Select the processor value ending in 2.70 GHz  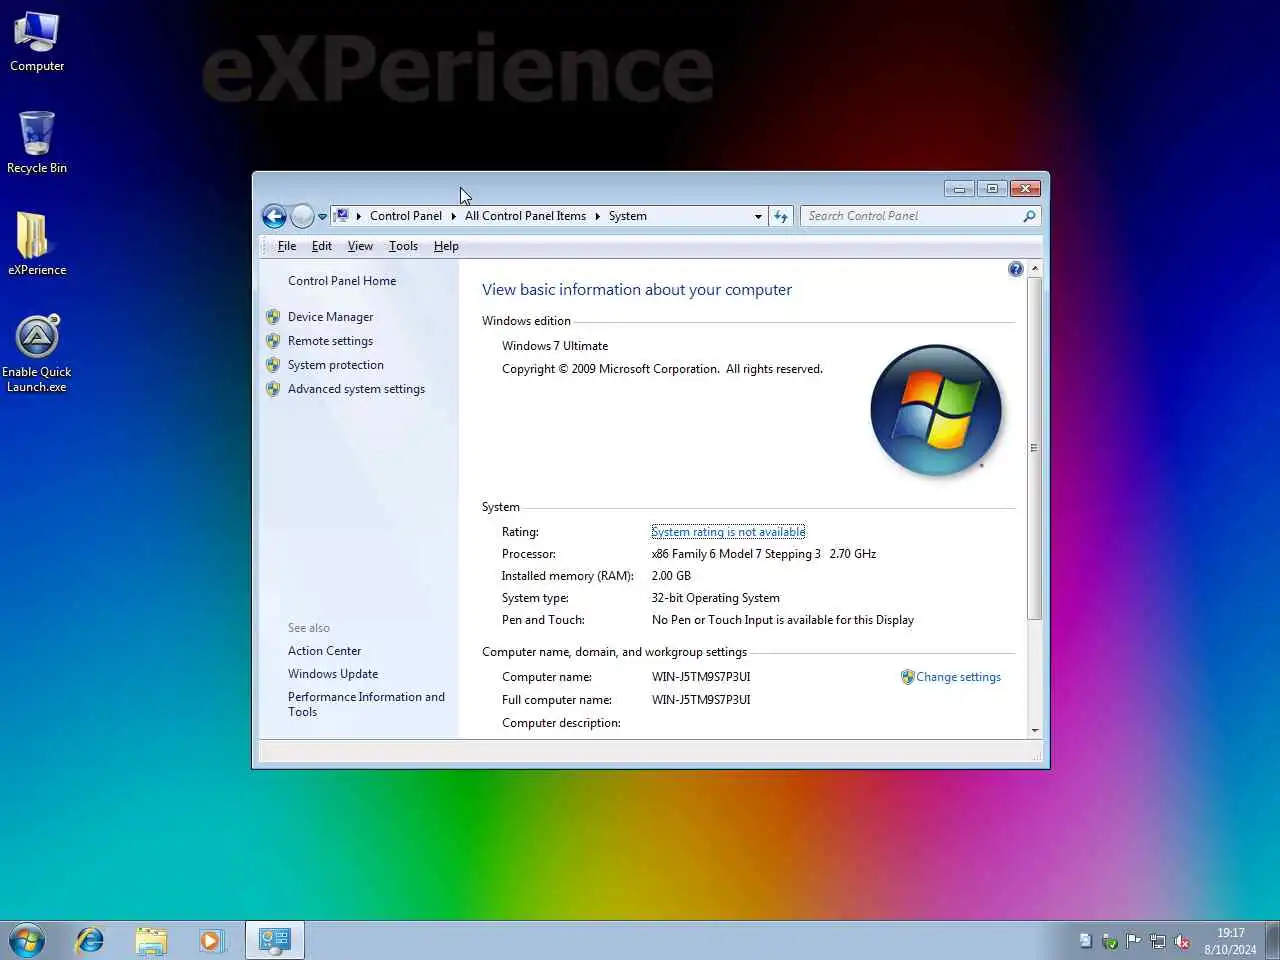pos(763,554)
